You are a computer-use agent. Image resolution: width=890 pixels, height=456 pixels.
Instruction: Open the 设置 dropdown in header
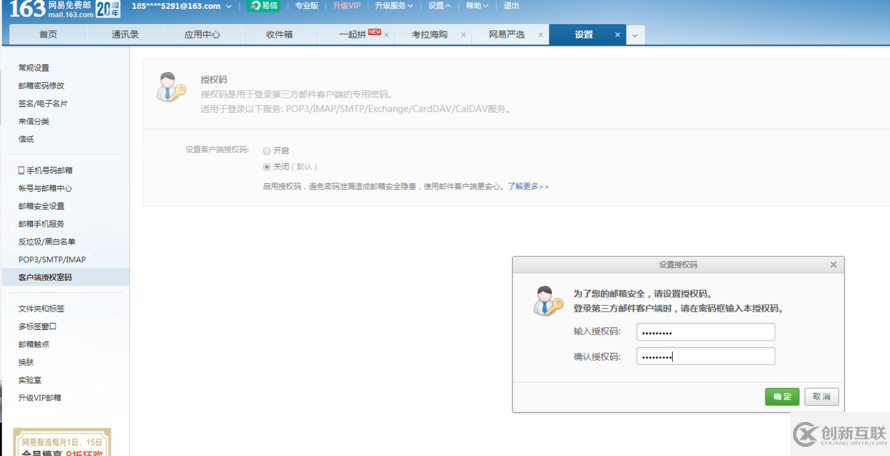[x=439, y=6]
